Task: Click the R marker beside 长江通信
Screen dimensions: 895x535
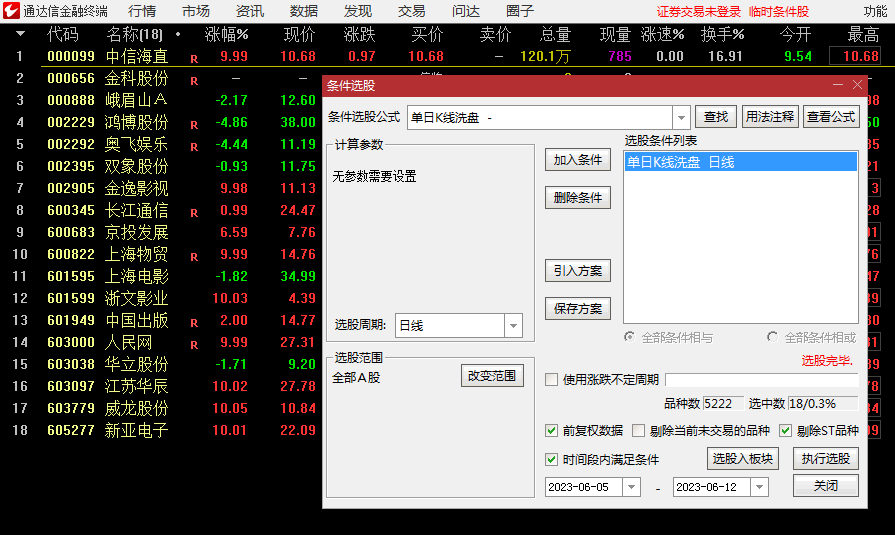Action: pos(194,213)
